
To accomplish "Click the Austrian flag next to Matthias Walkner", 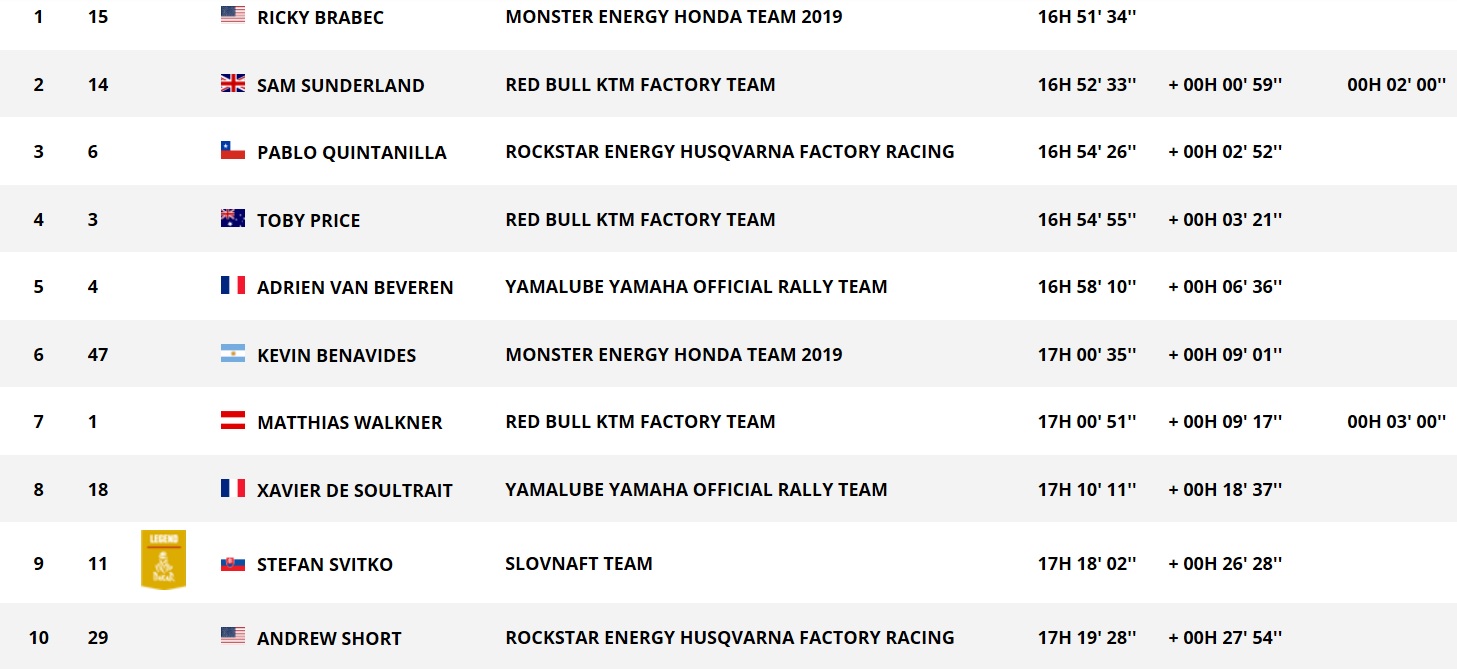I will click(x=233, y=420).
